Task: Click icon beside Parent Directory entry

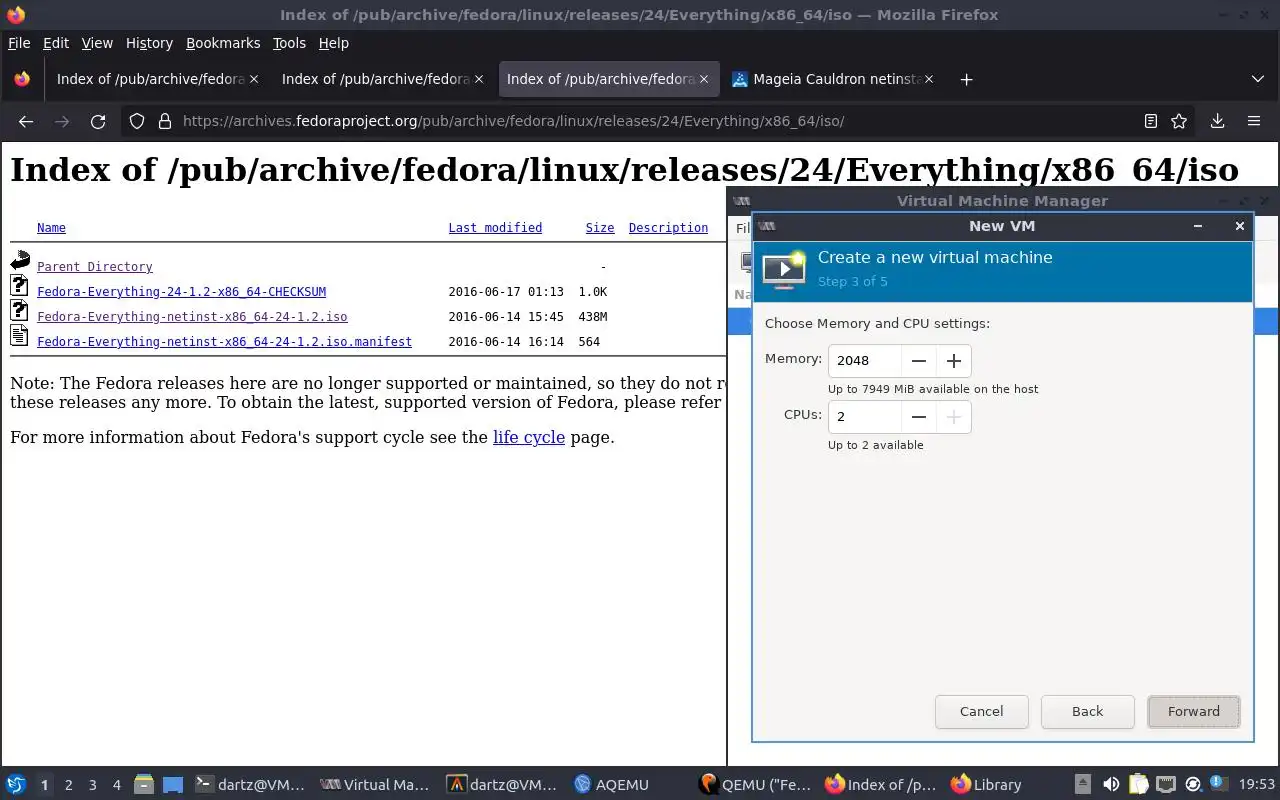Action: [20, 261]
